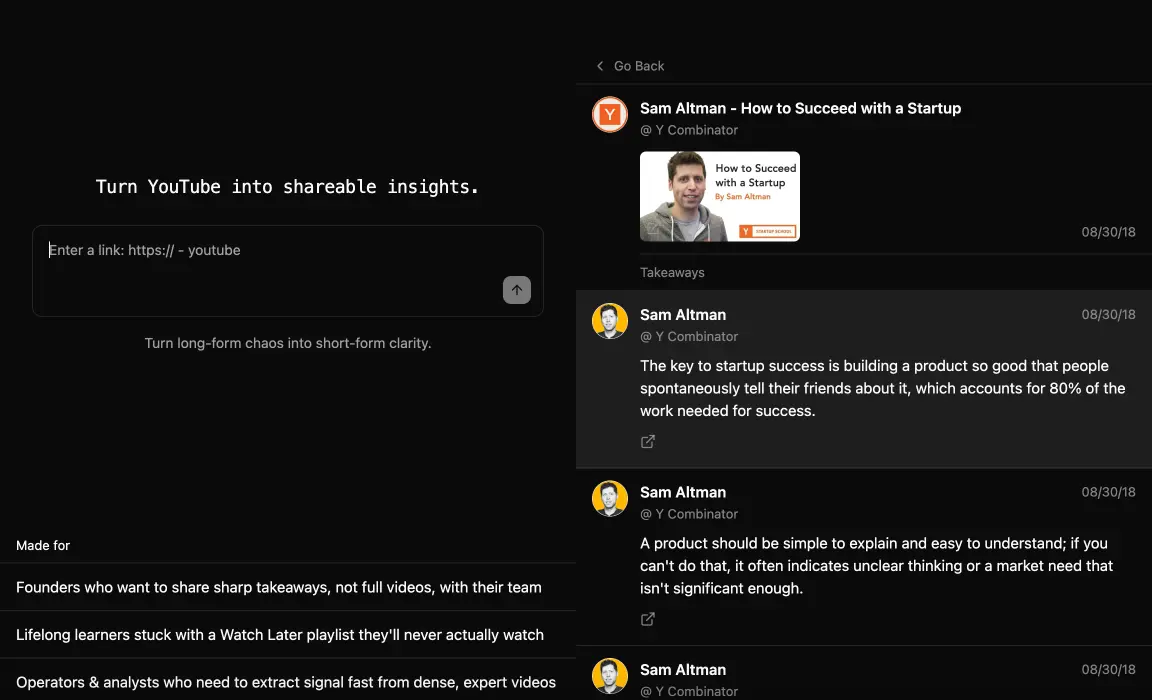Viewport: 1152px width, 700px height.
Task: Open external link icon under simple-to-explain takeaway
Action: point(647,619)
